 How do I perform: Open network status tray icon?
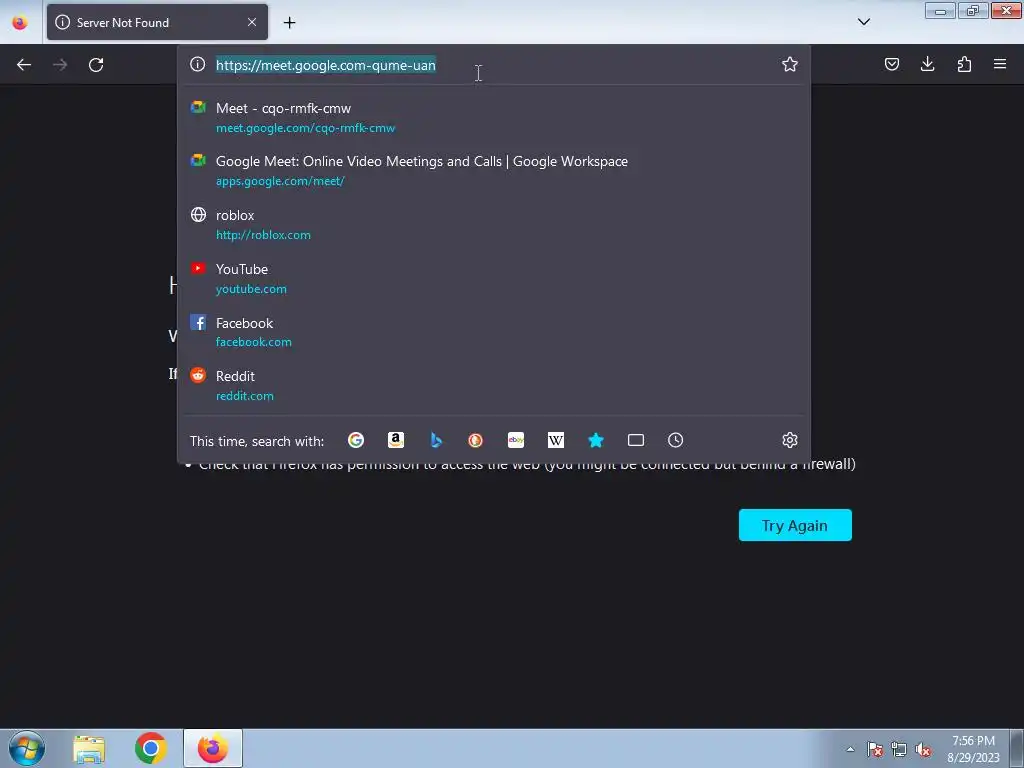(899, 749)
